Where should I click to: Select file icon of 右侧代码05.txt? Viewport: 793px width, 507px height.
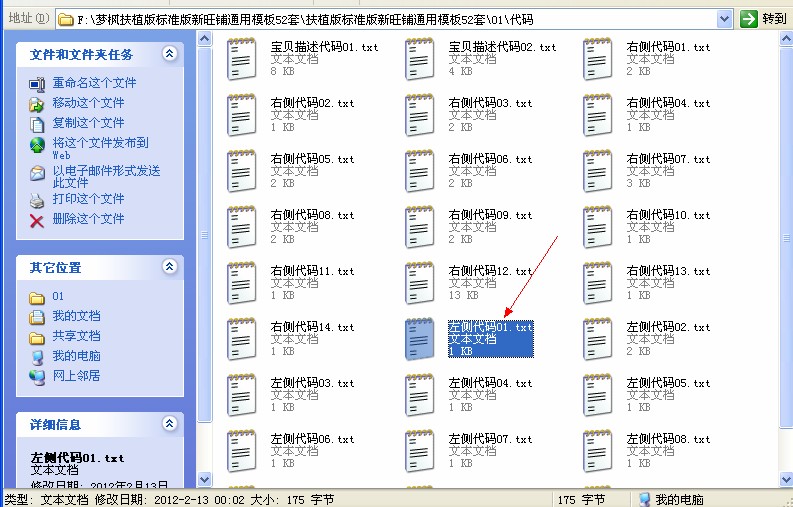241,171
